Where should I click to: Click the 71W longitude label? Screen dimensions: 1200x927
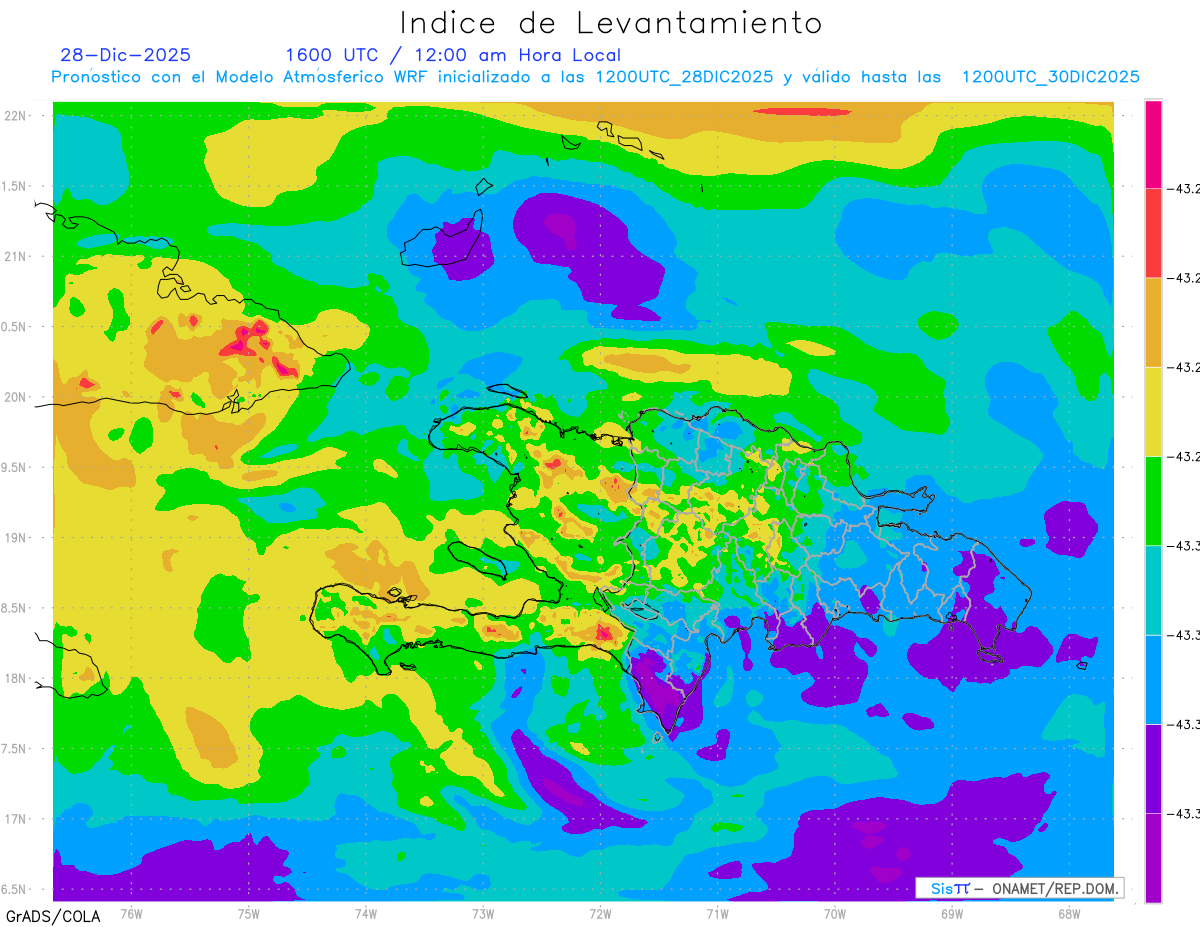click(x=717, y=912)
